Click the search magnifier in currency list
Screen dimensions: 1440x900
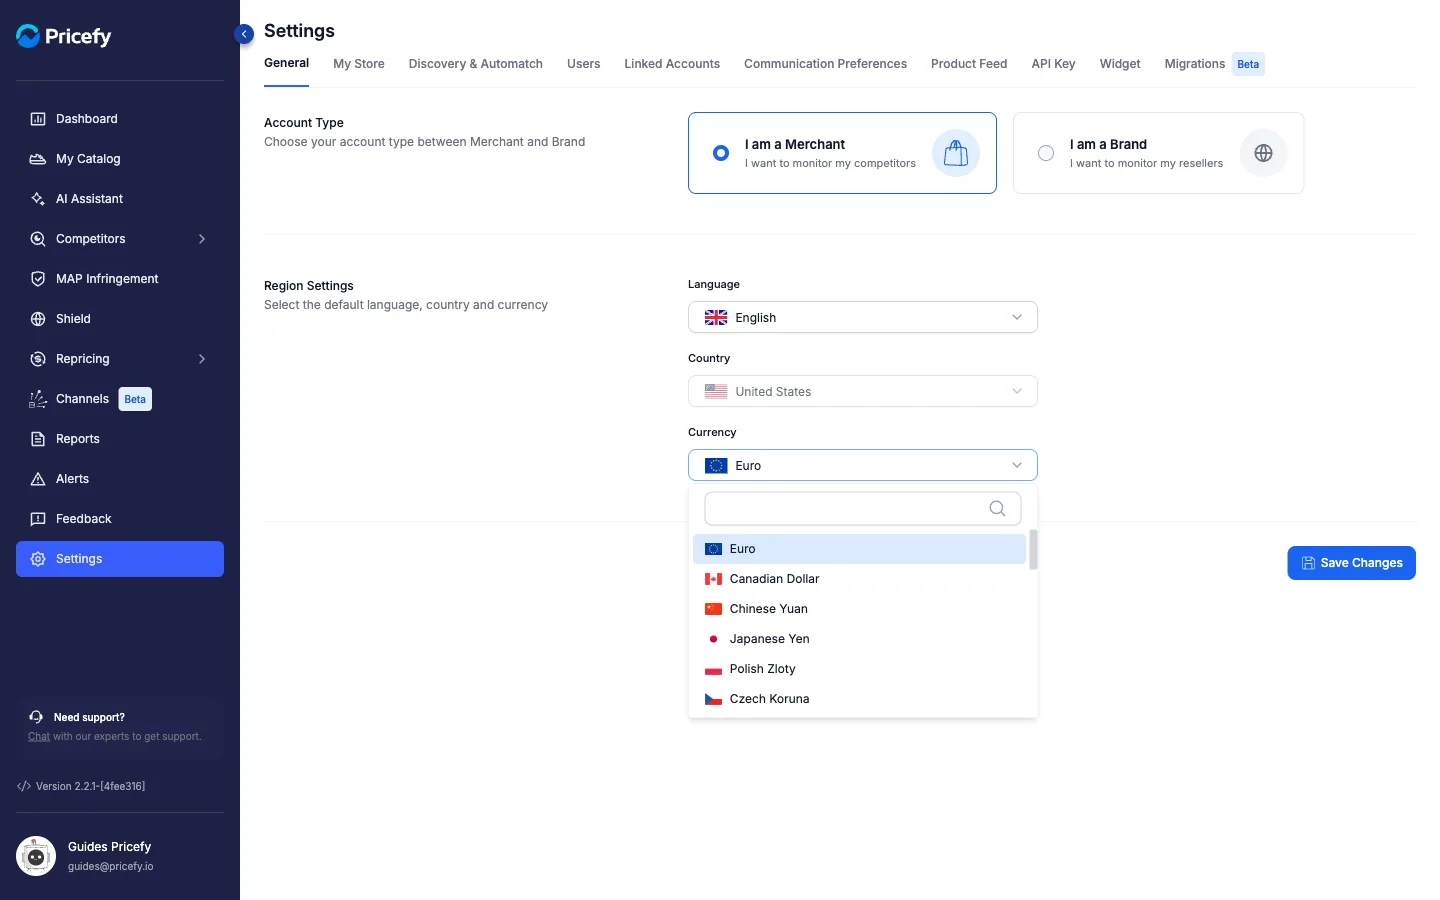tap(997, 508)
